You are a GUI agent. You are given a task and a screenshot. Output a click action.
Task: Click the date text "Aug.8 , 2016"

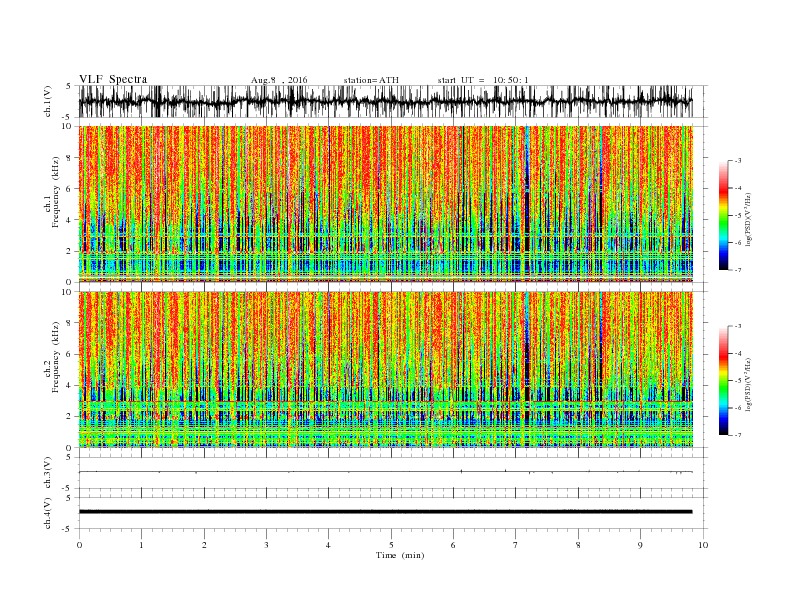(279, 80)
